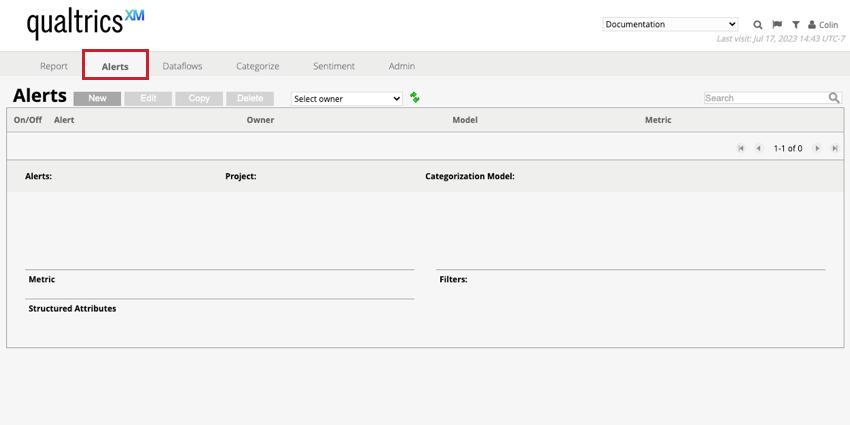
Task: Click into the alerts Search field
Action: pos(765,98)
